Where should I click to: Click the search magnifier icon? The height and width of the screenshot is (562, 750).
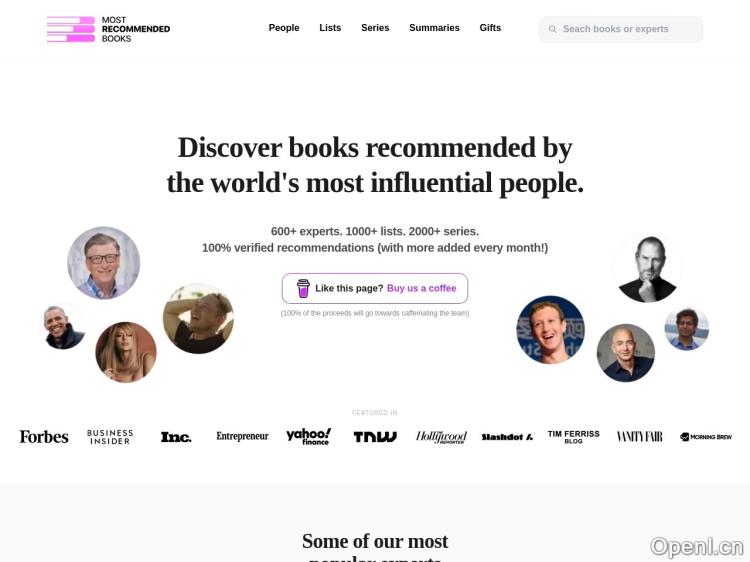(x=552, y=29)
